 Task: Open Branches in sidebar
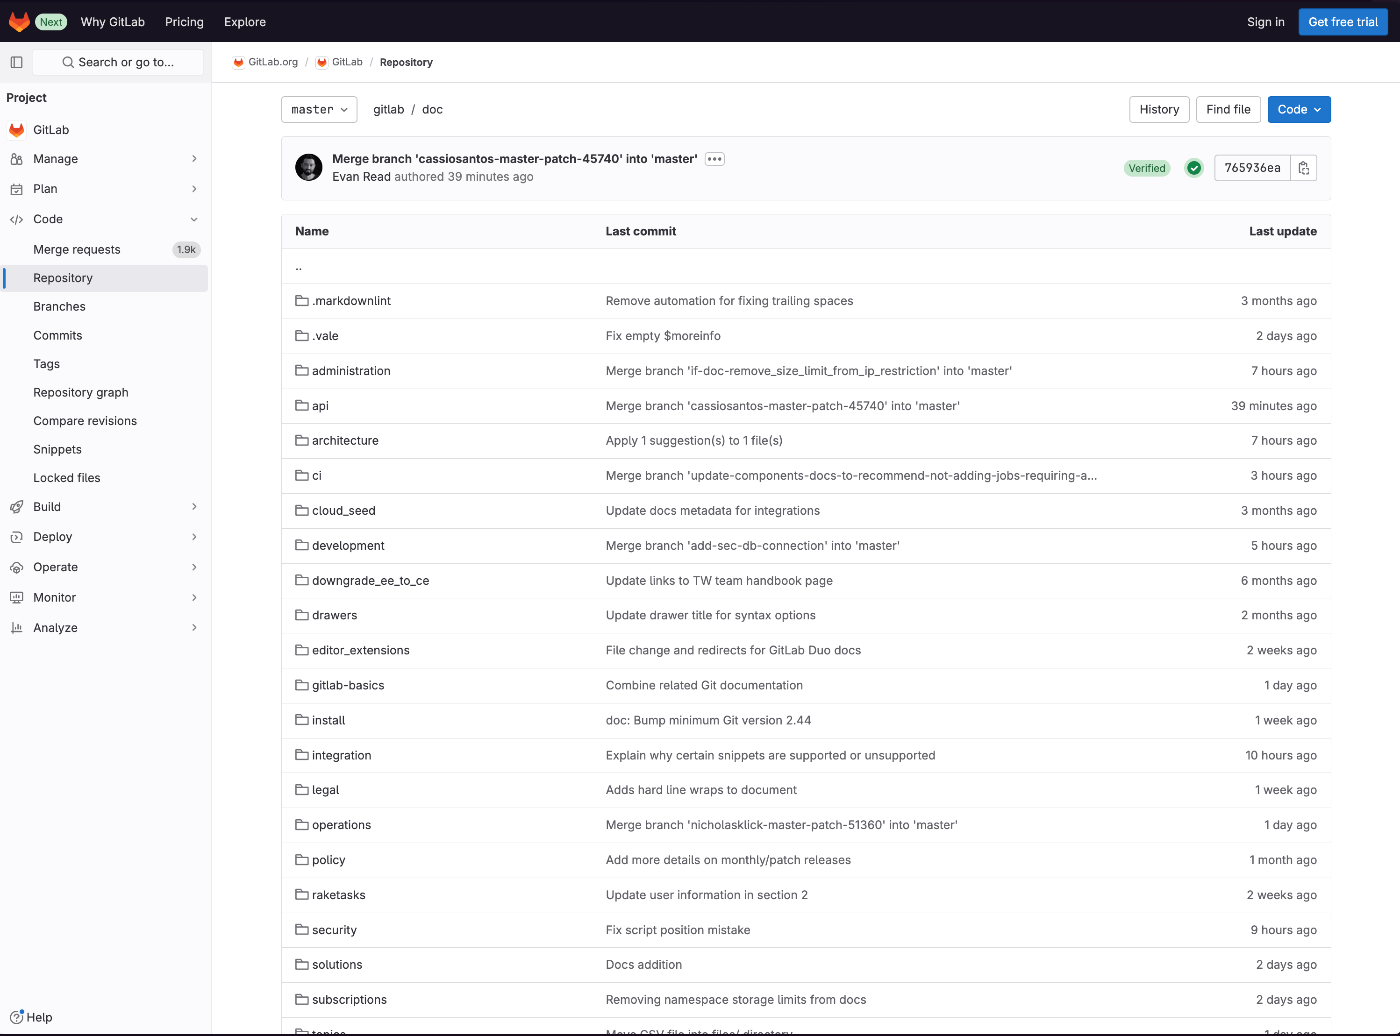[105, 307]
